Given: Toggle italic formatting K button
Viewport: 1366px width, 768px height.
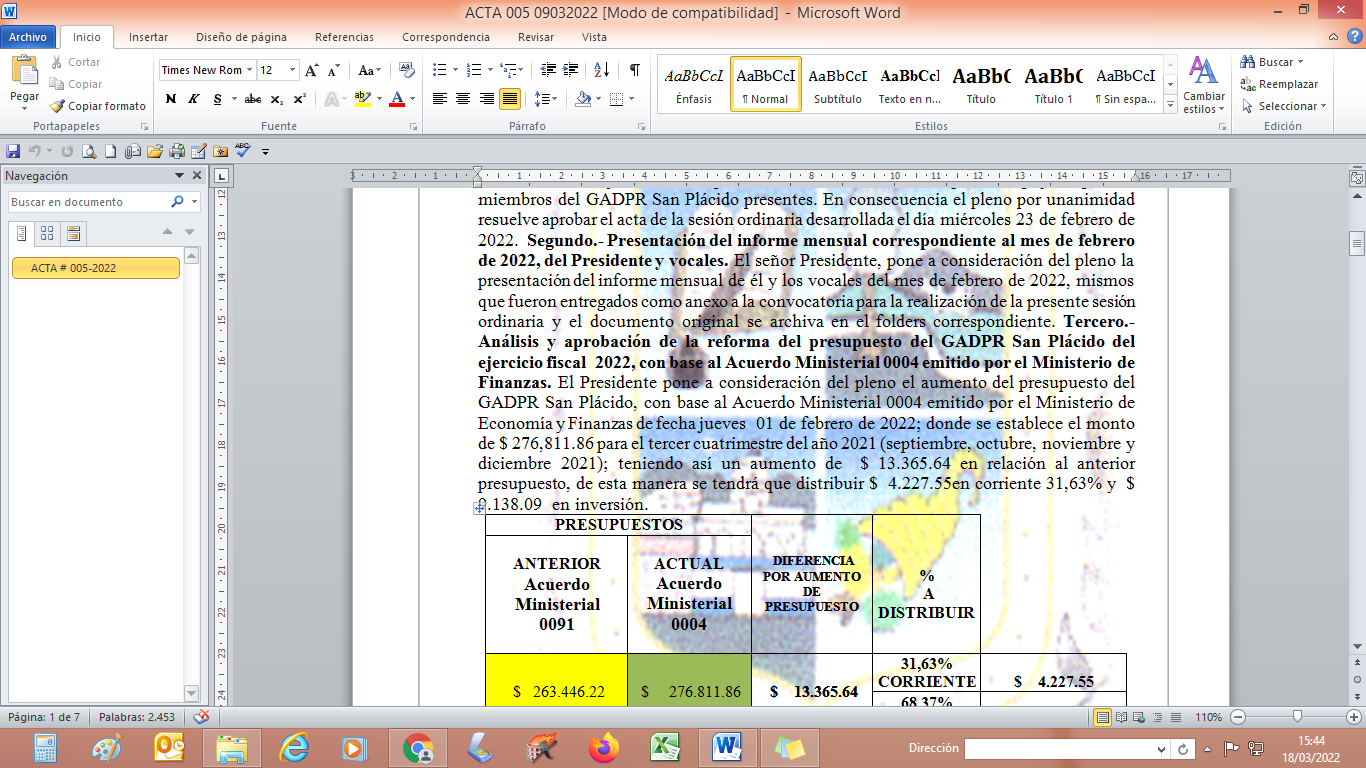Looking at the screenshot, I should 194,99.
